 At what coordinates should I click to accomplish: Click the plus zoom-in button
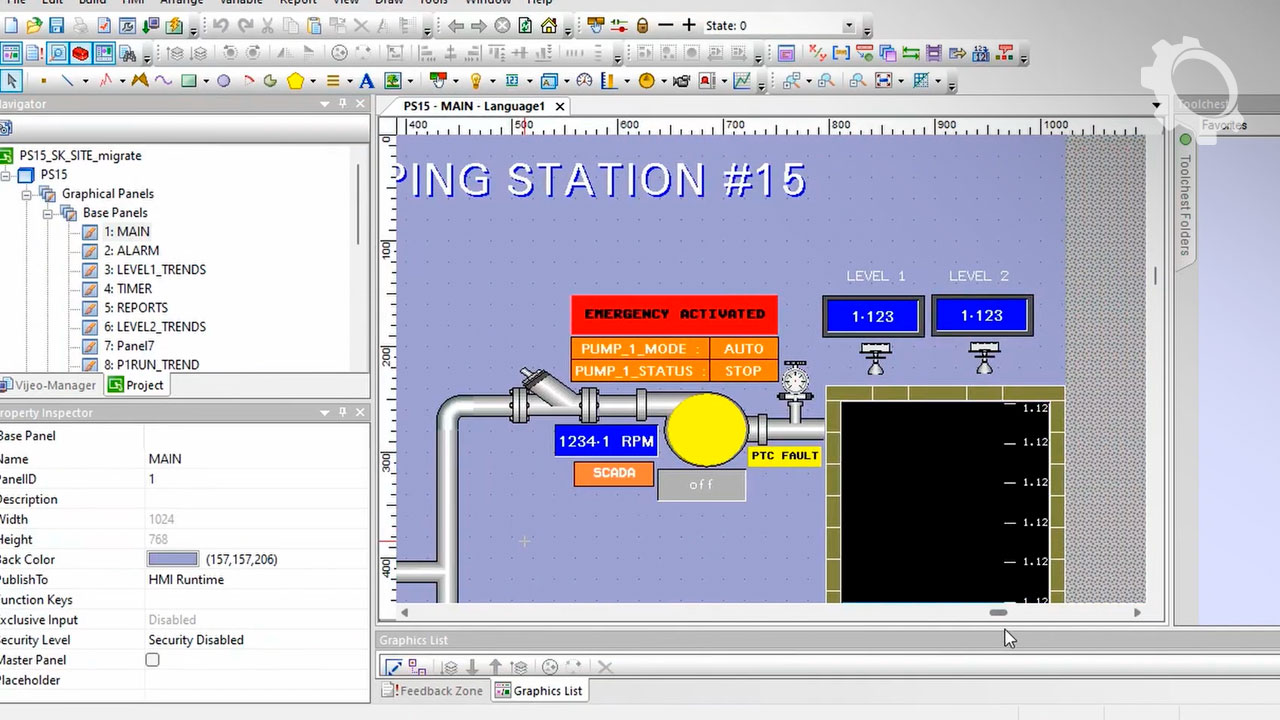689,25
